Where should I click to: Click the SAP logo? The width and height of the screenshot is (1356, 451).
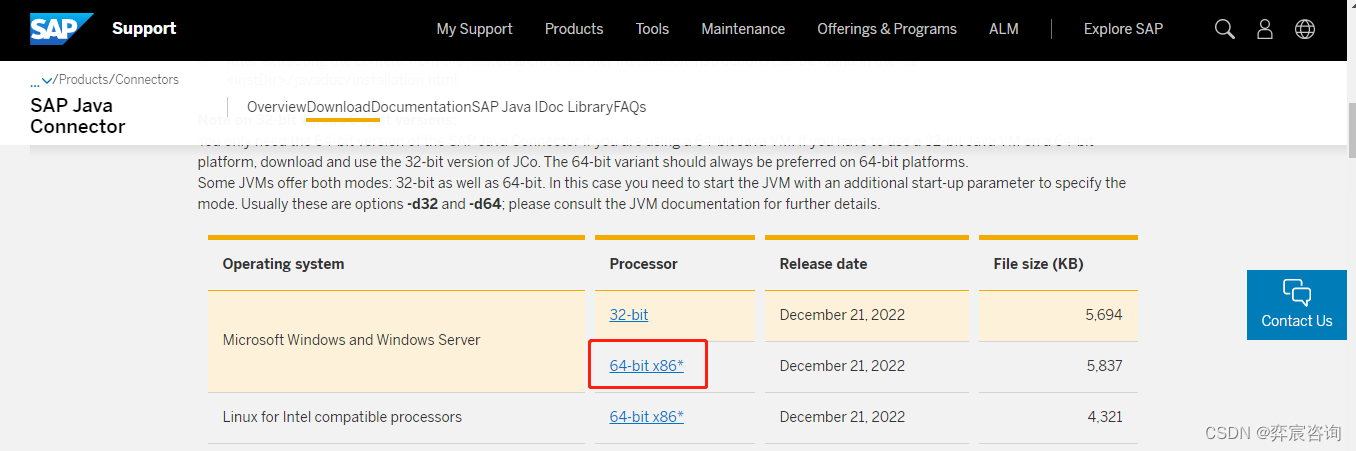(60, 29)
